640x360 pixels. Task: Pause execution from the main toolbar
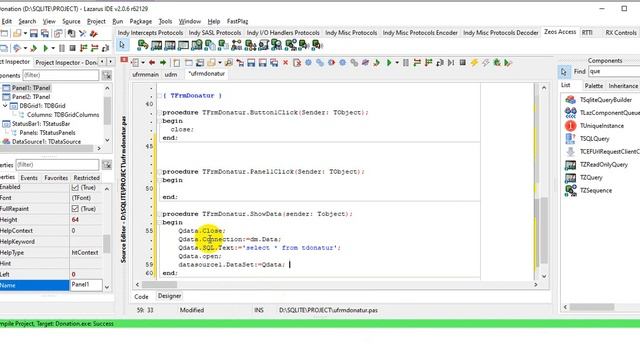tap(62, 48)
